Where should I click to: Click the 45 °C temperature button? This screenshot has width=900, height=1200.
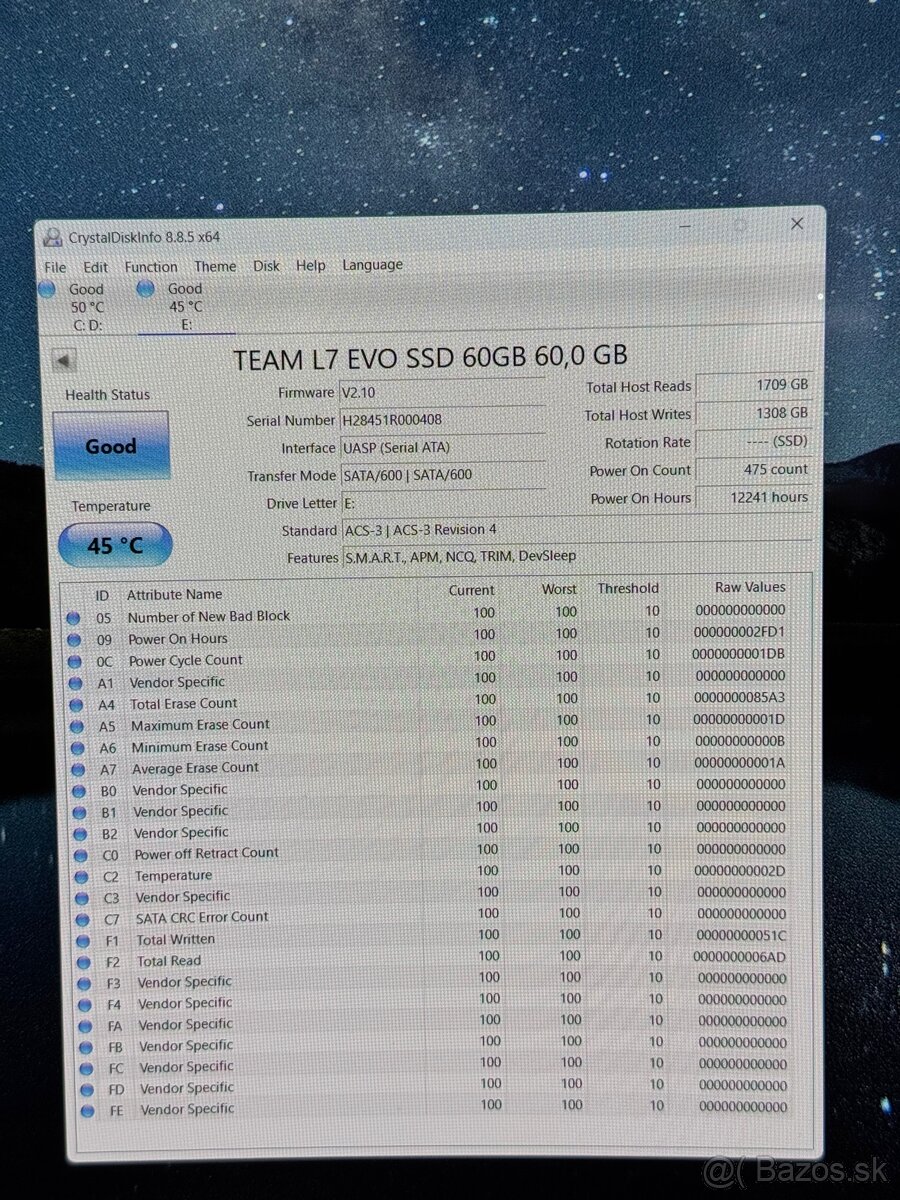115,546
